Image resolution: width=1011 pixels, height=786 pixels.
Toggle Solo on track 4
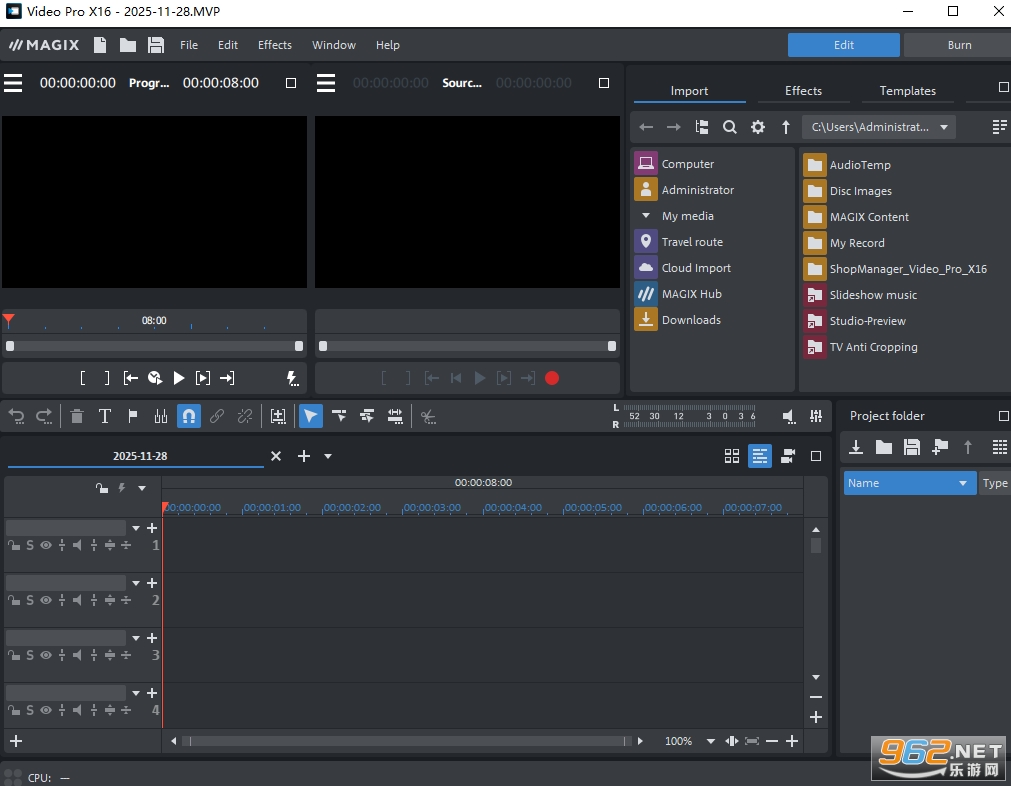(x=30, y=710)
